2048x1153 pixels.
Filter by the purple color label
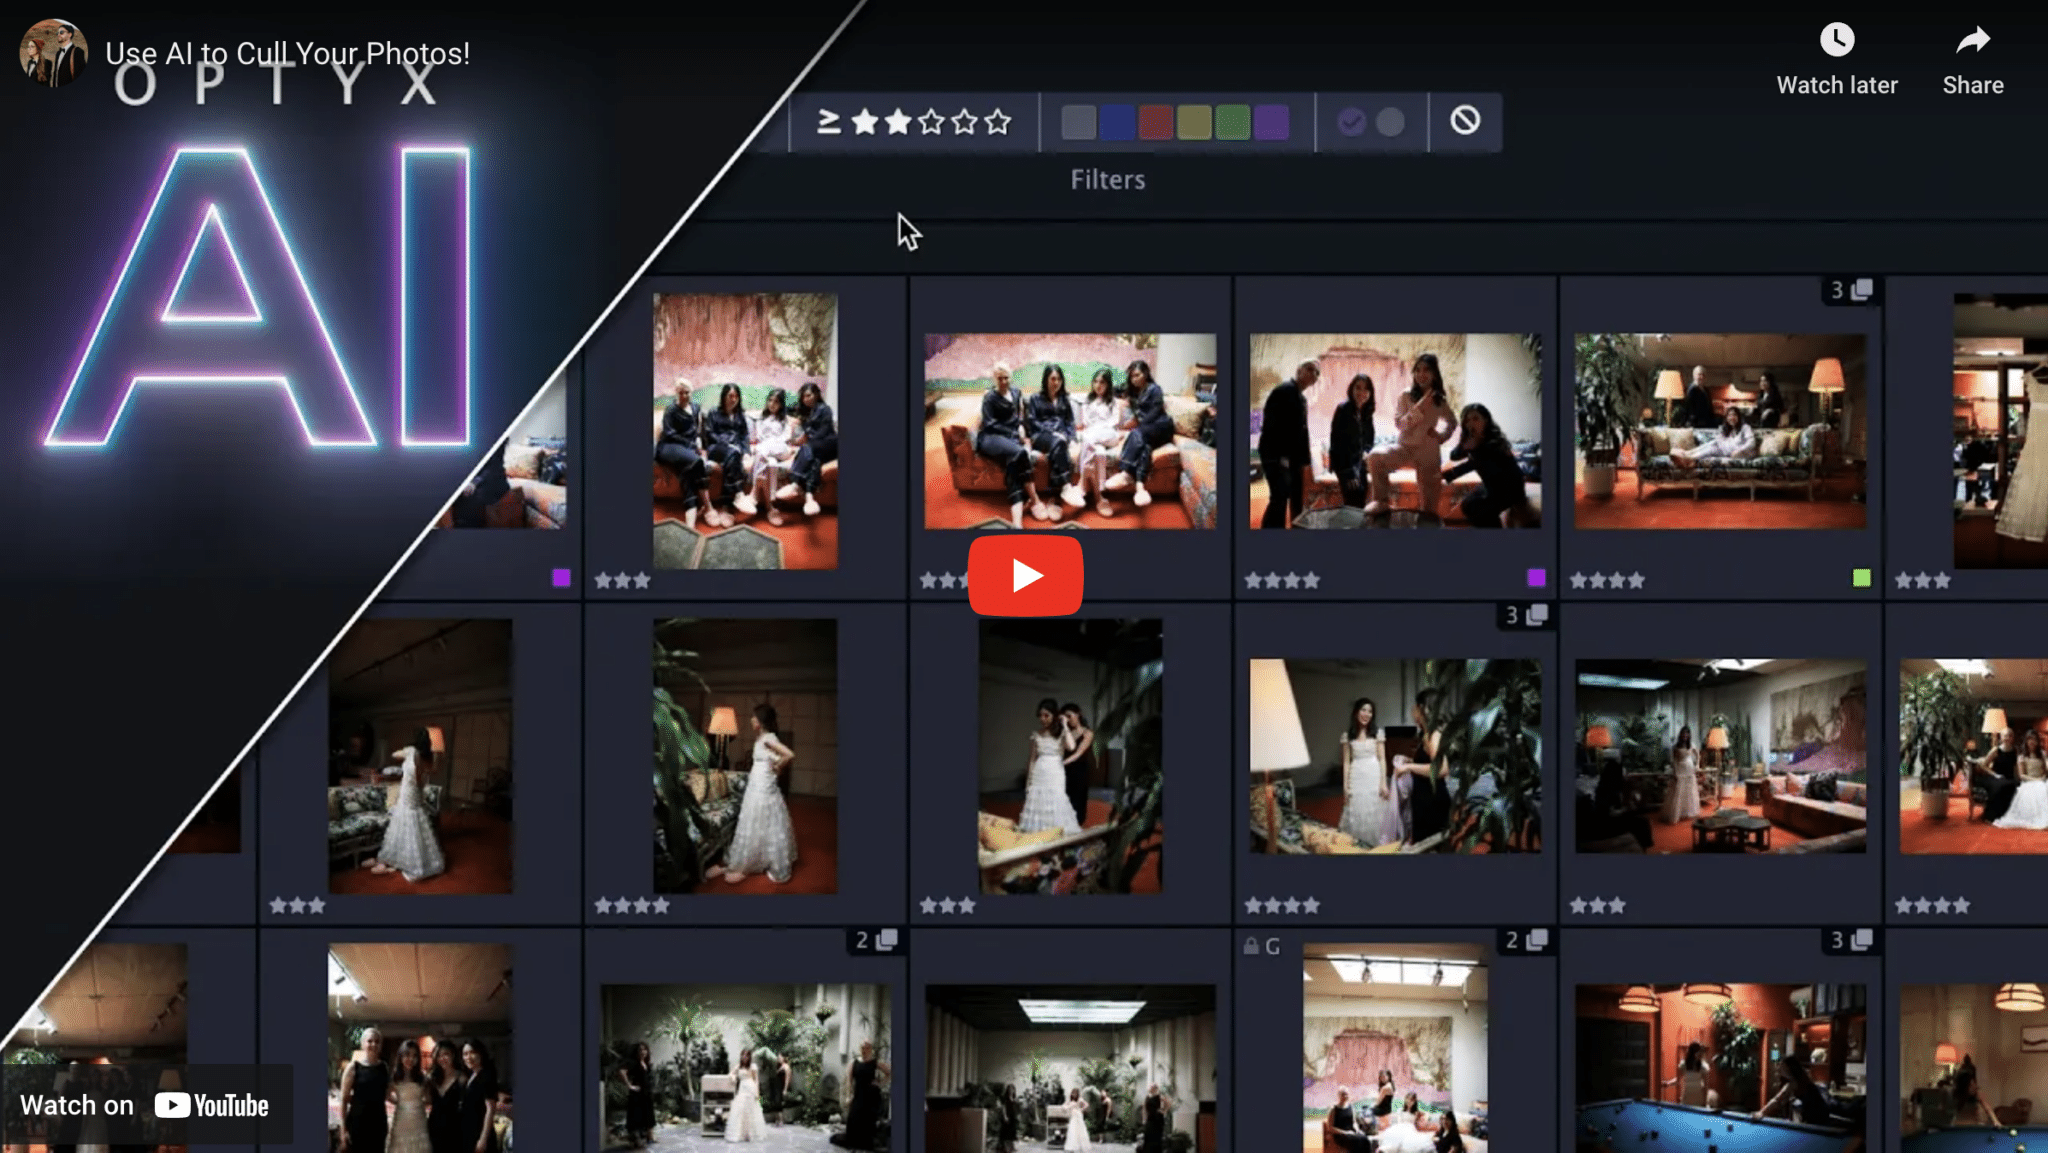pyautogui.click(x=1271, y=122)
